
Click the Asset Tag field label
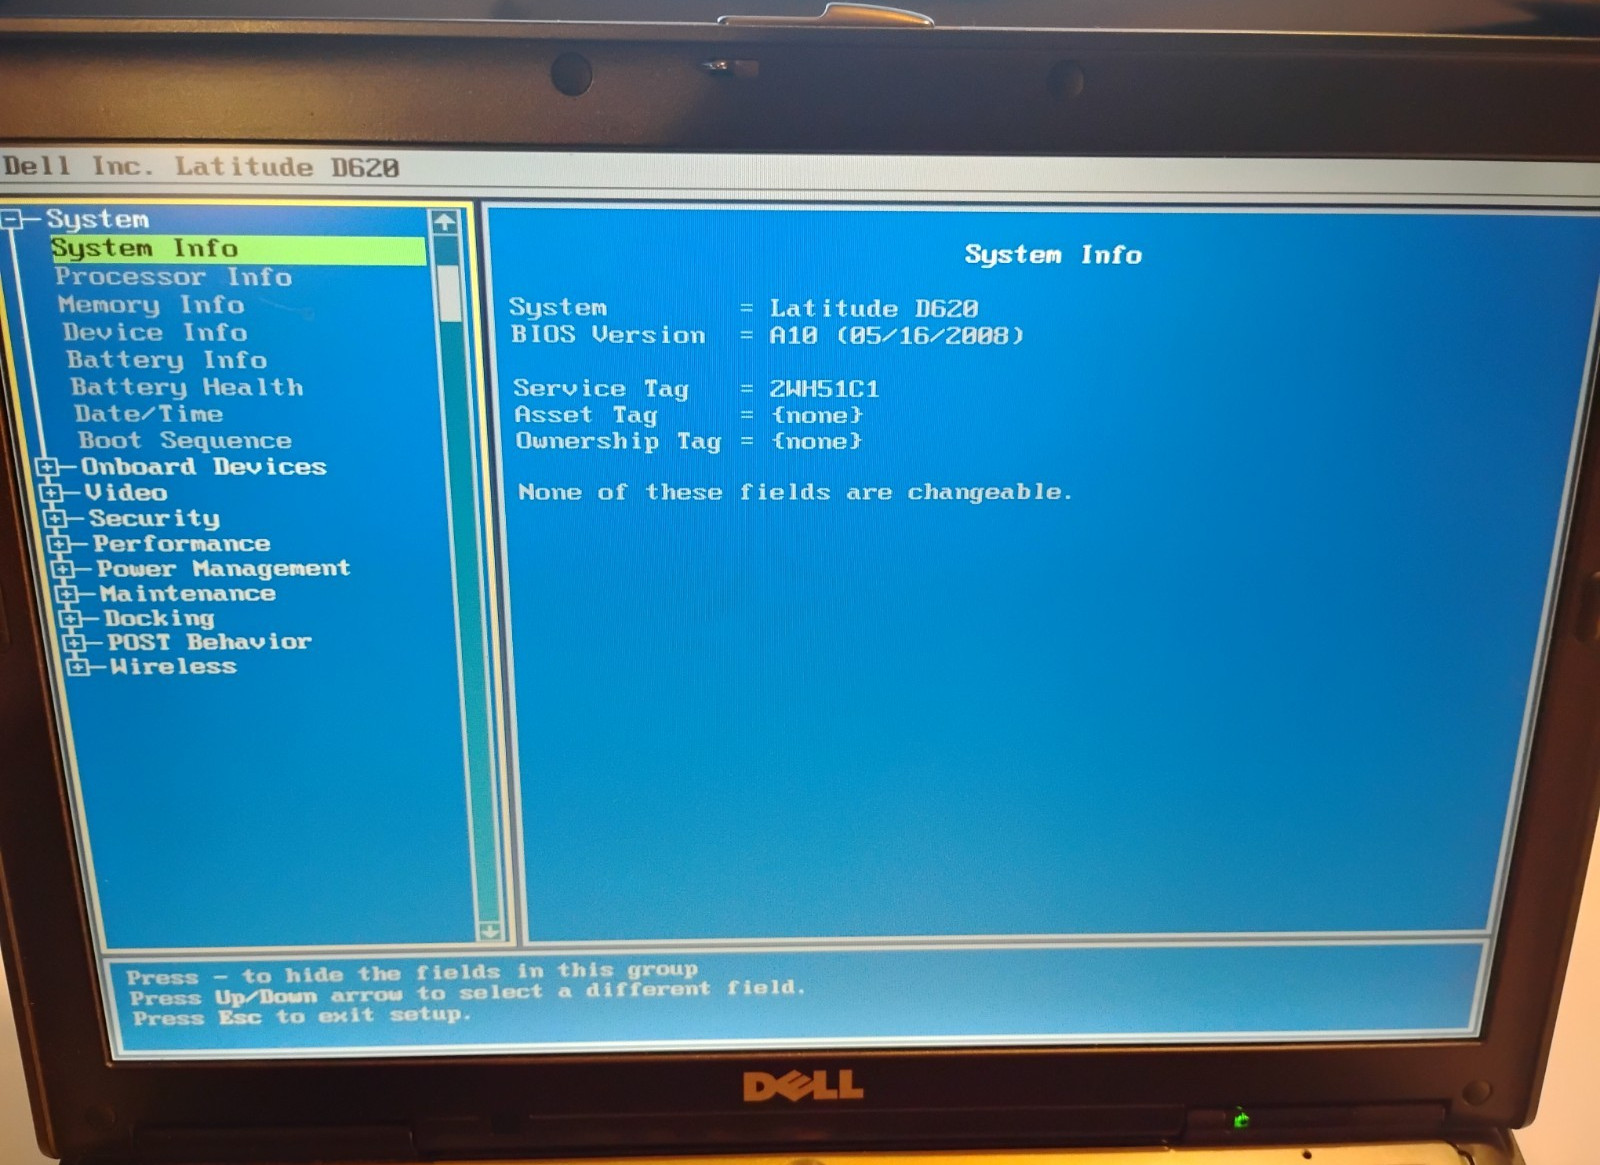[585, 415]
